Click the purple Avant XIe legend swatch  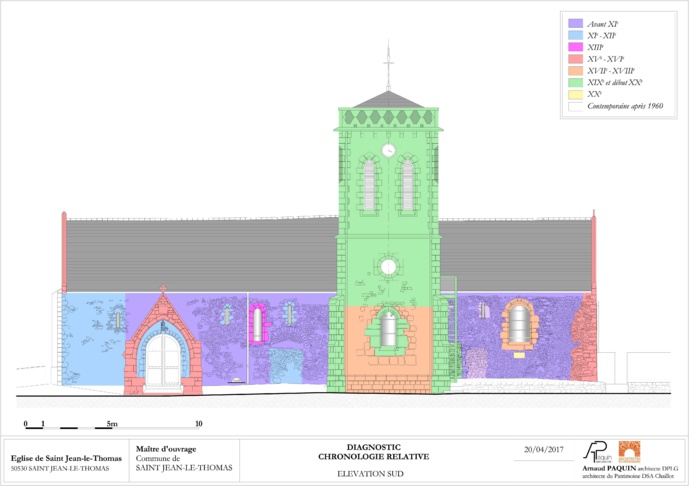576,22
